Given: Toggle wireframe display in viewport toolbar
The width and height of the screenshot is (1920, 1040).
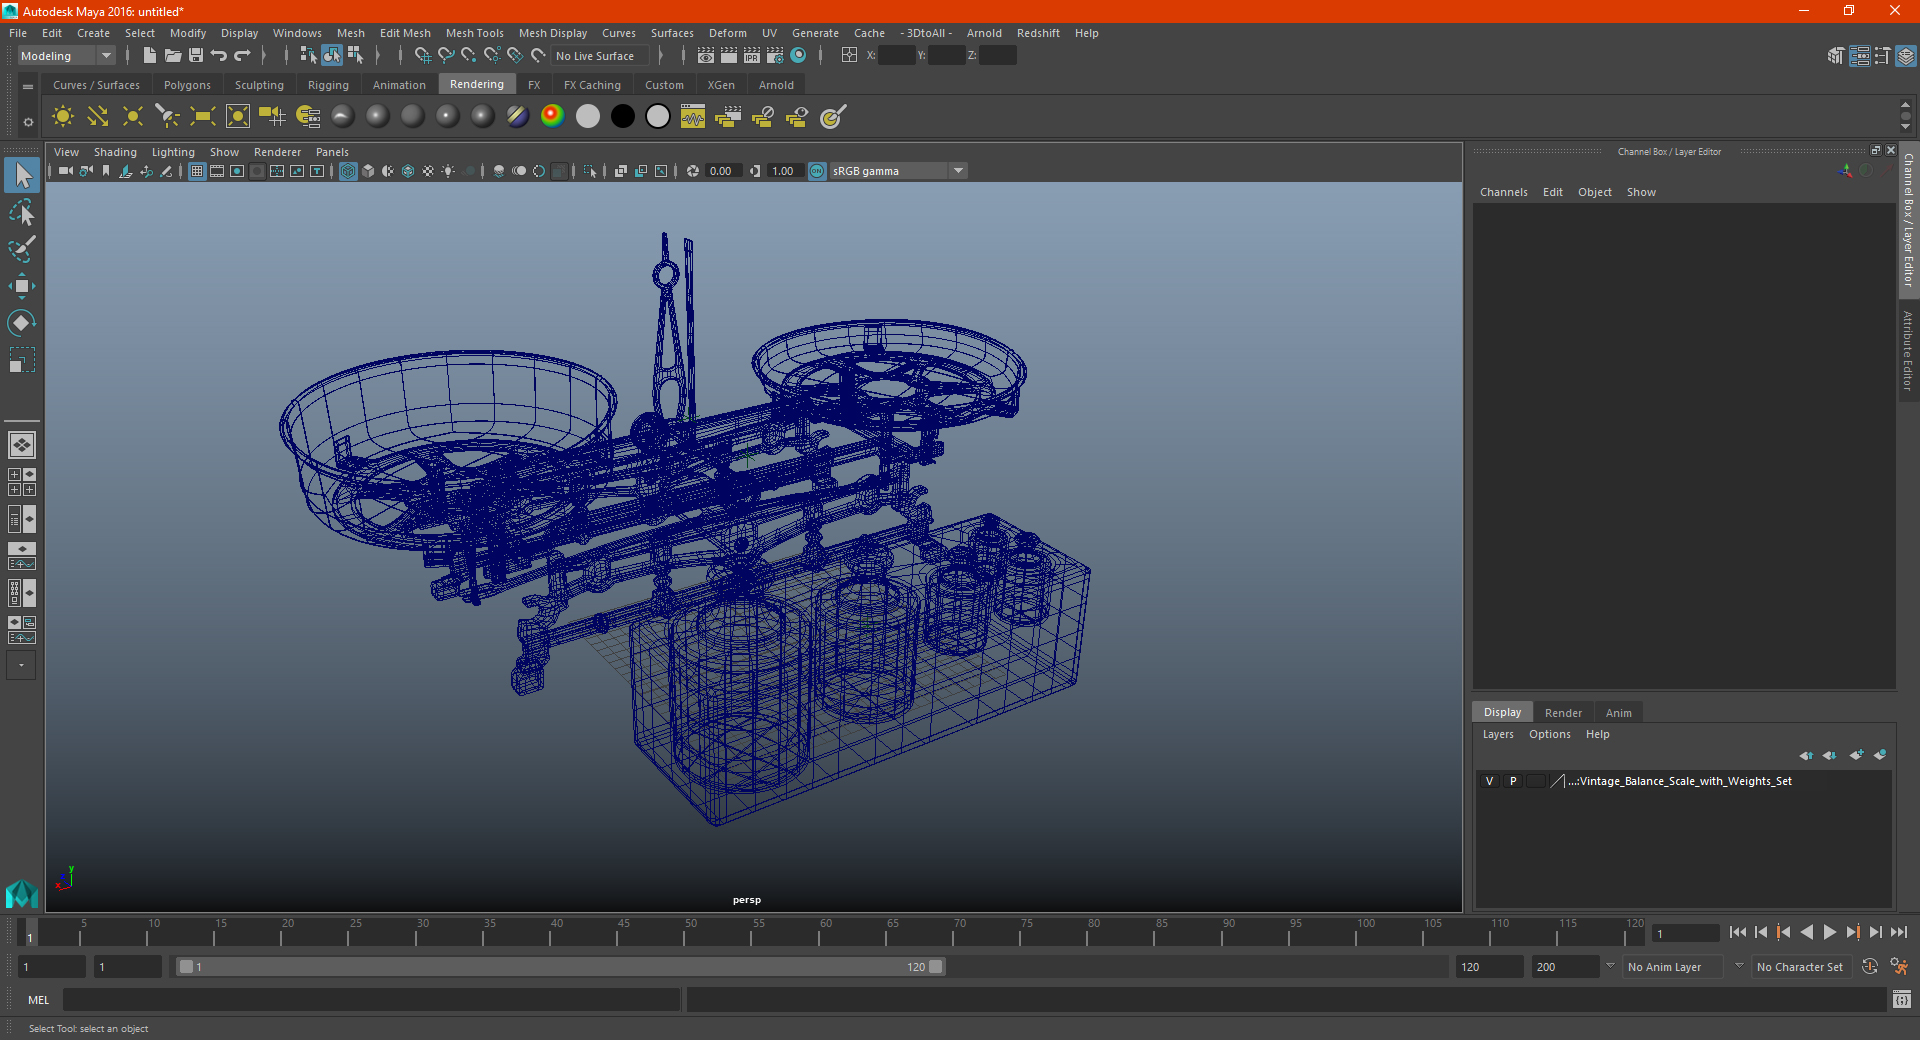Looking at the screenshot, I should [348, 171].
